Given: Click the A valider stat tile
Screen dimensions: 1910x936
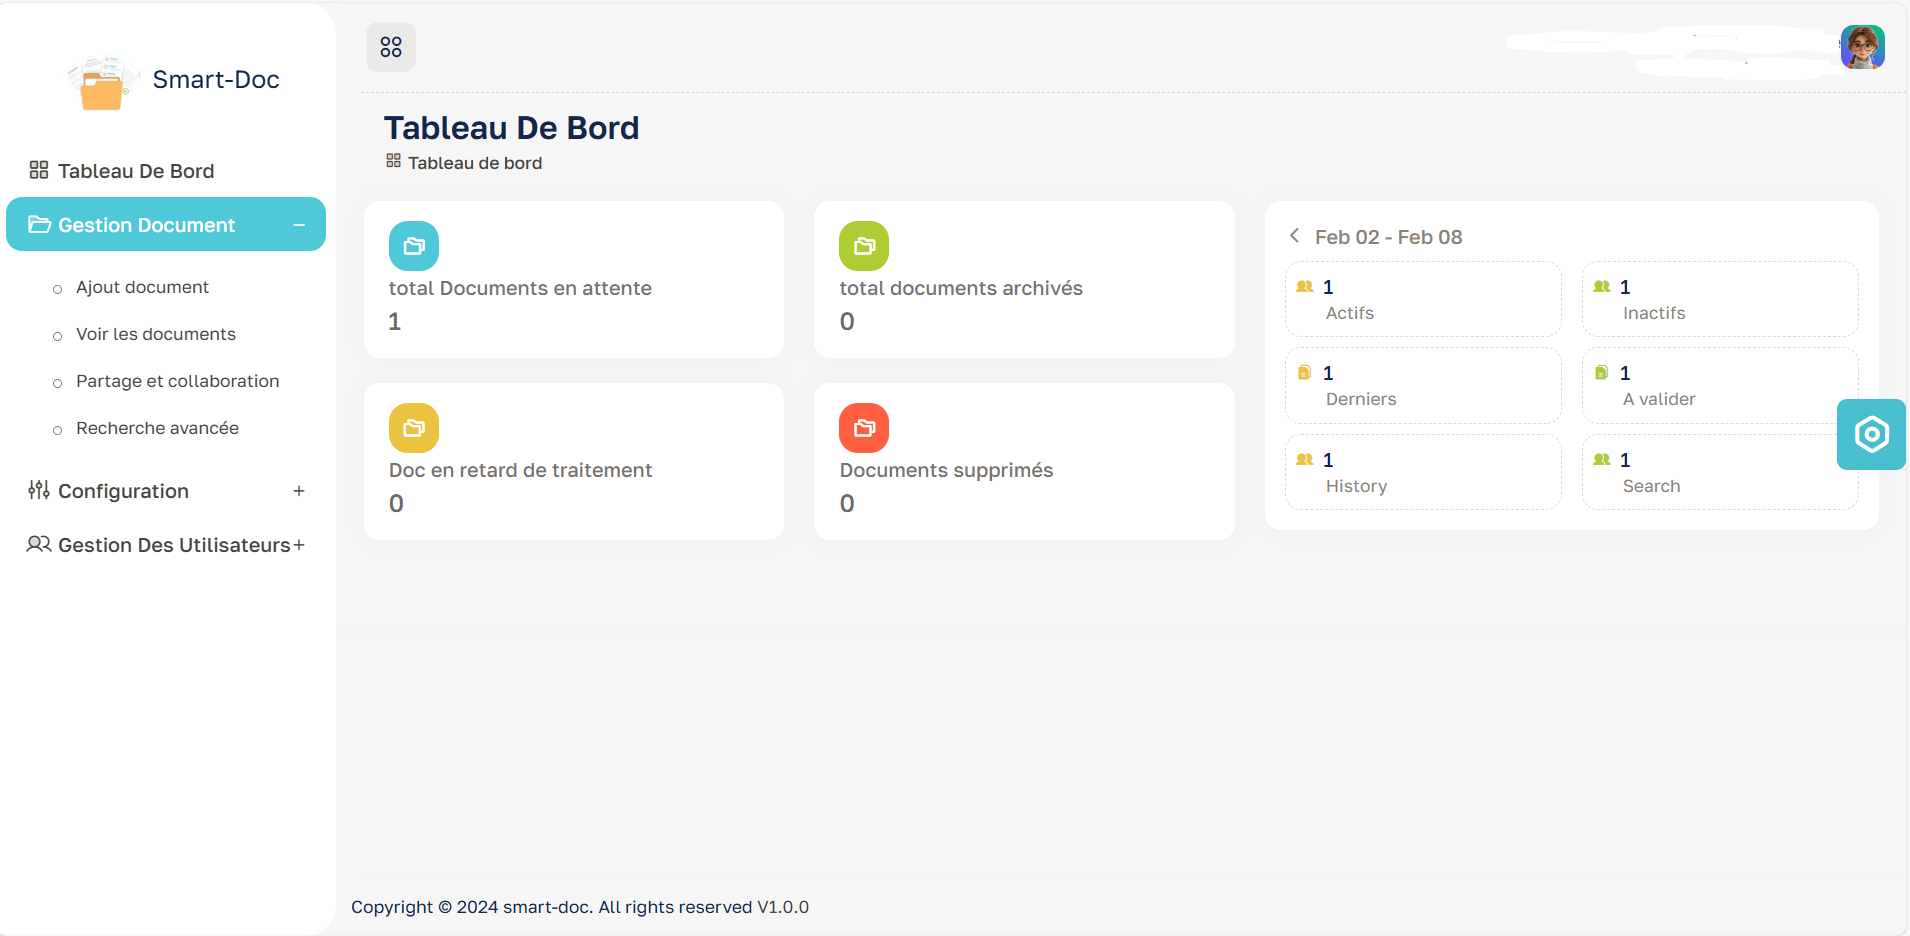Looking at the screenshot, I should (x=1719, y=386).
